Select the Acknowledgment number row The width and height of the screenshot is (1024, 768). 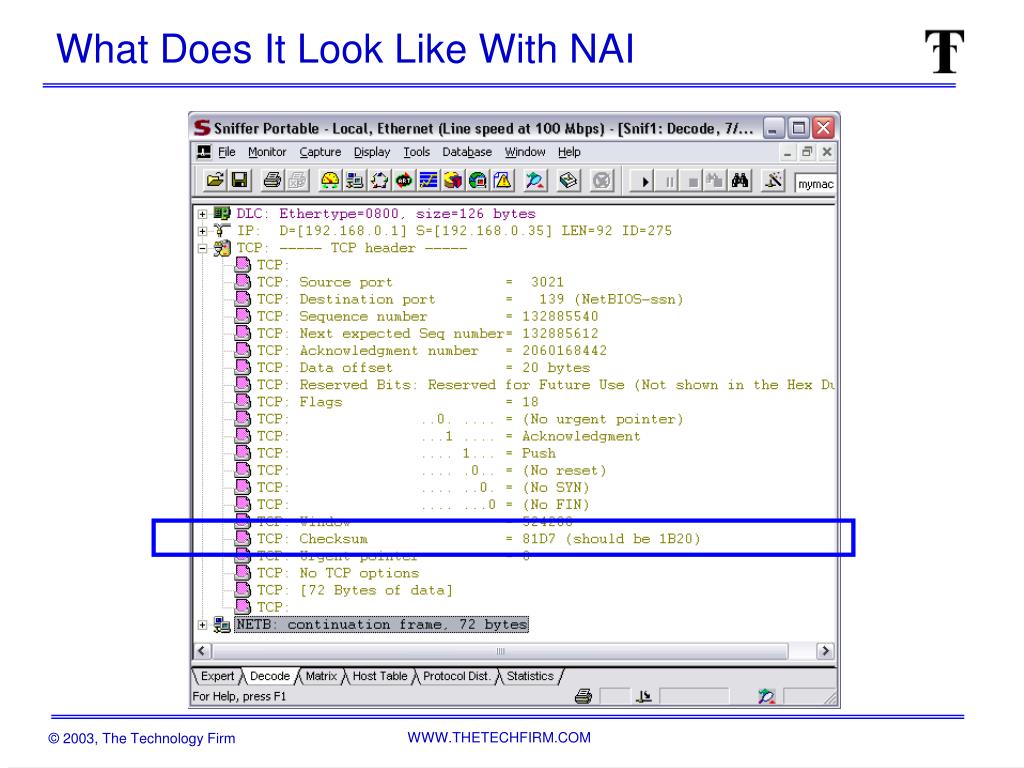[x=421, y=351]
